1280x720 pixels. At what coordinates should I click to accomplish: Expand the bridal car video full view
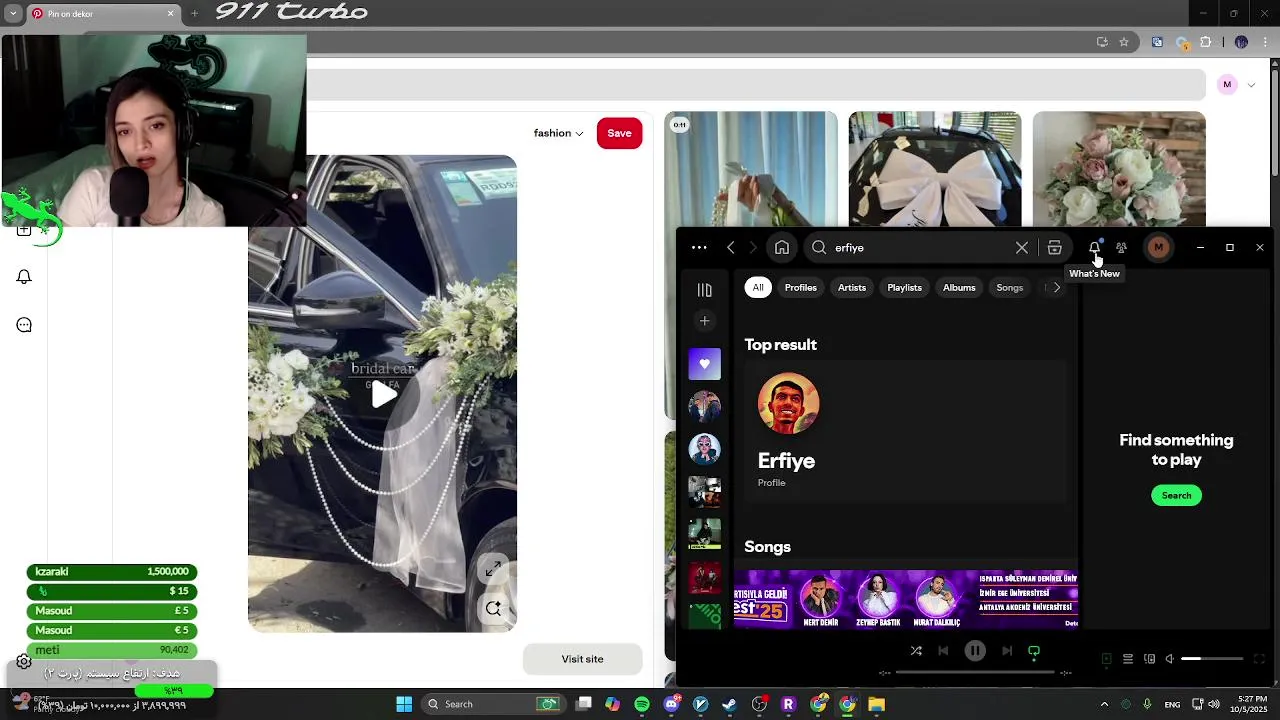(x=493, y=570)
